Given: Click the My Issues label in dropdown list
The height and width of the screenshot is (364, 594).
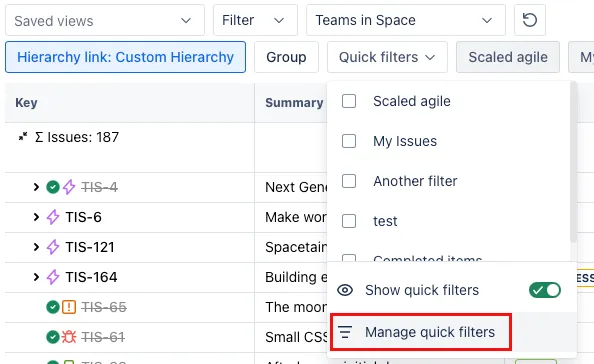Looking at the screenshot, I should [405, 141].
